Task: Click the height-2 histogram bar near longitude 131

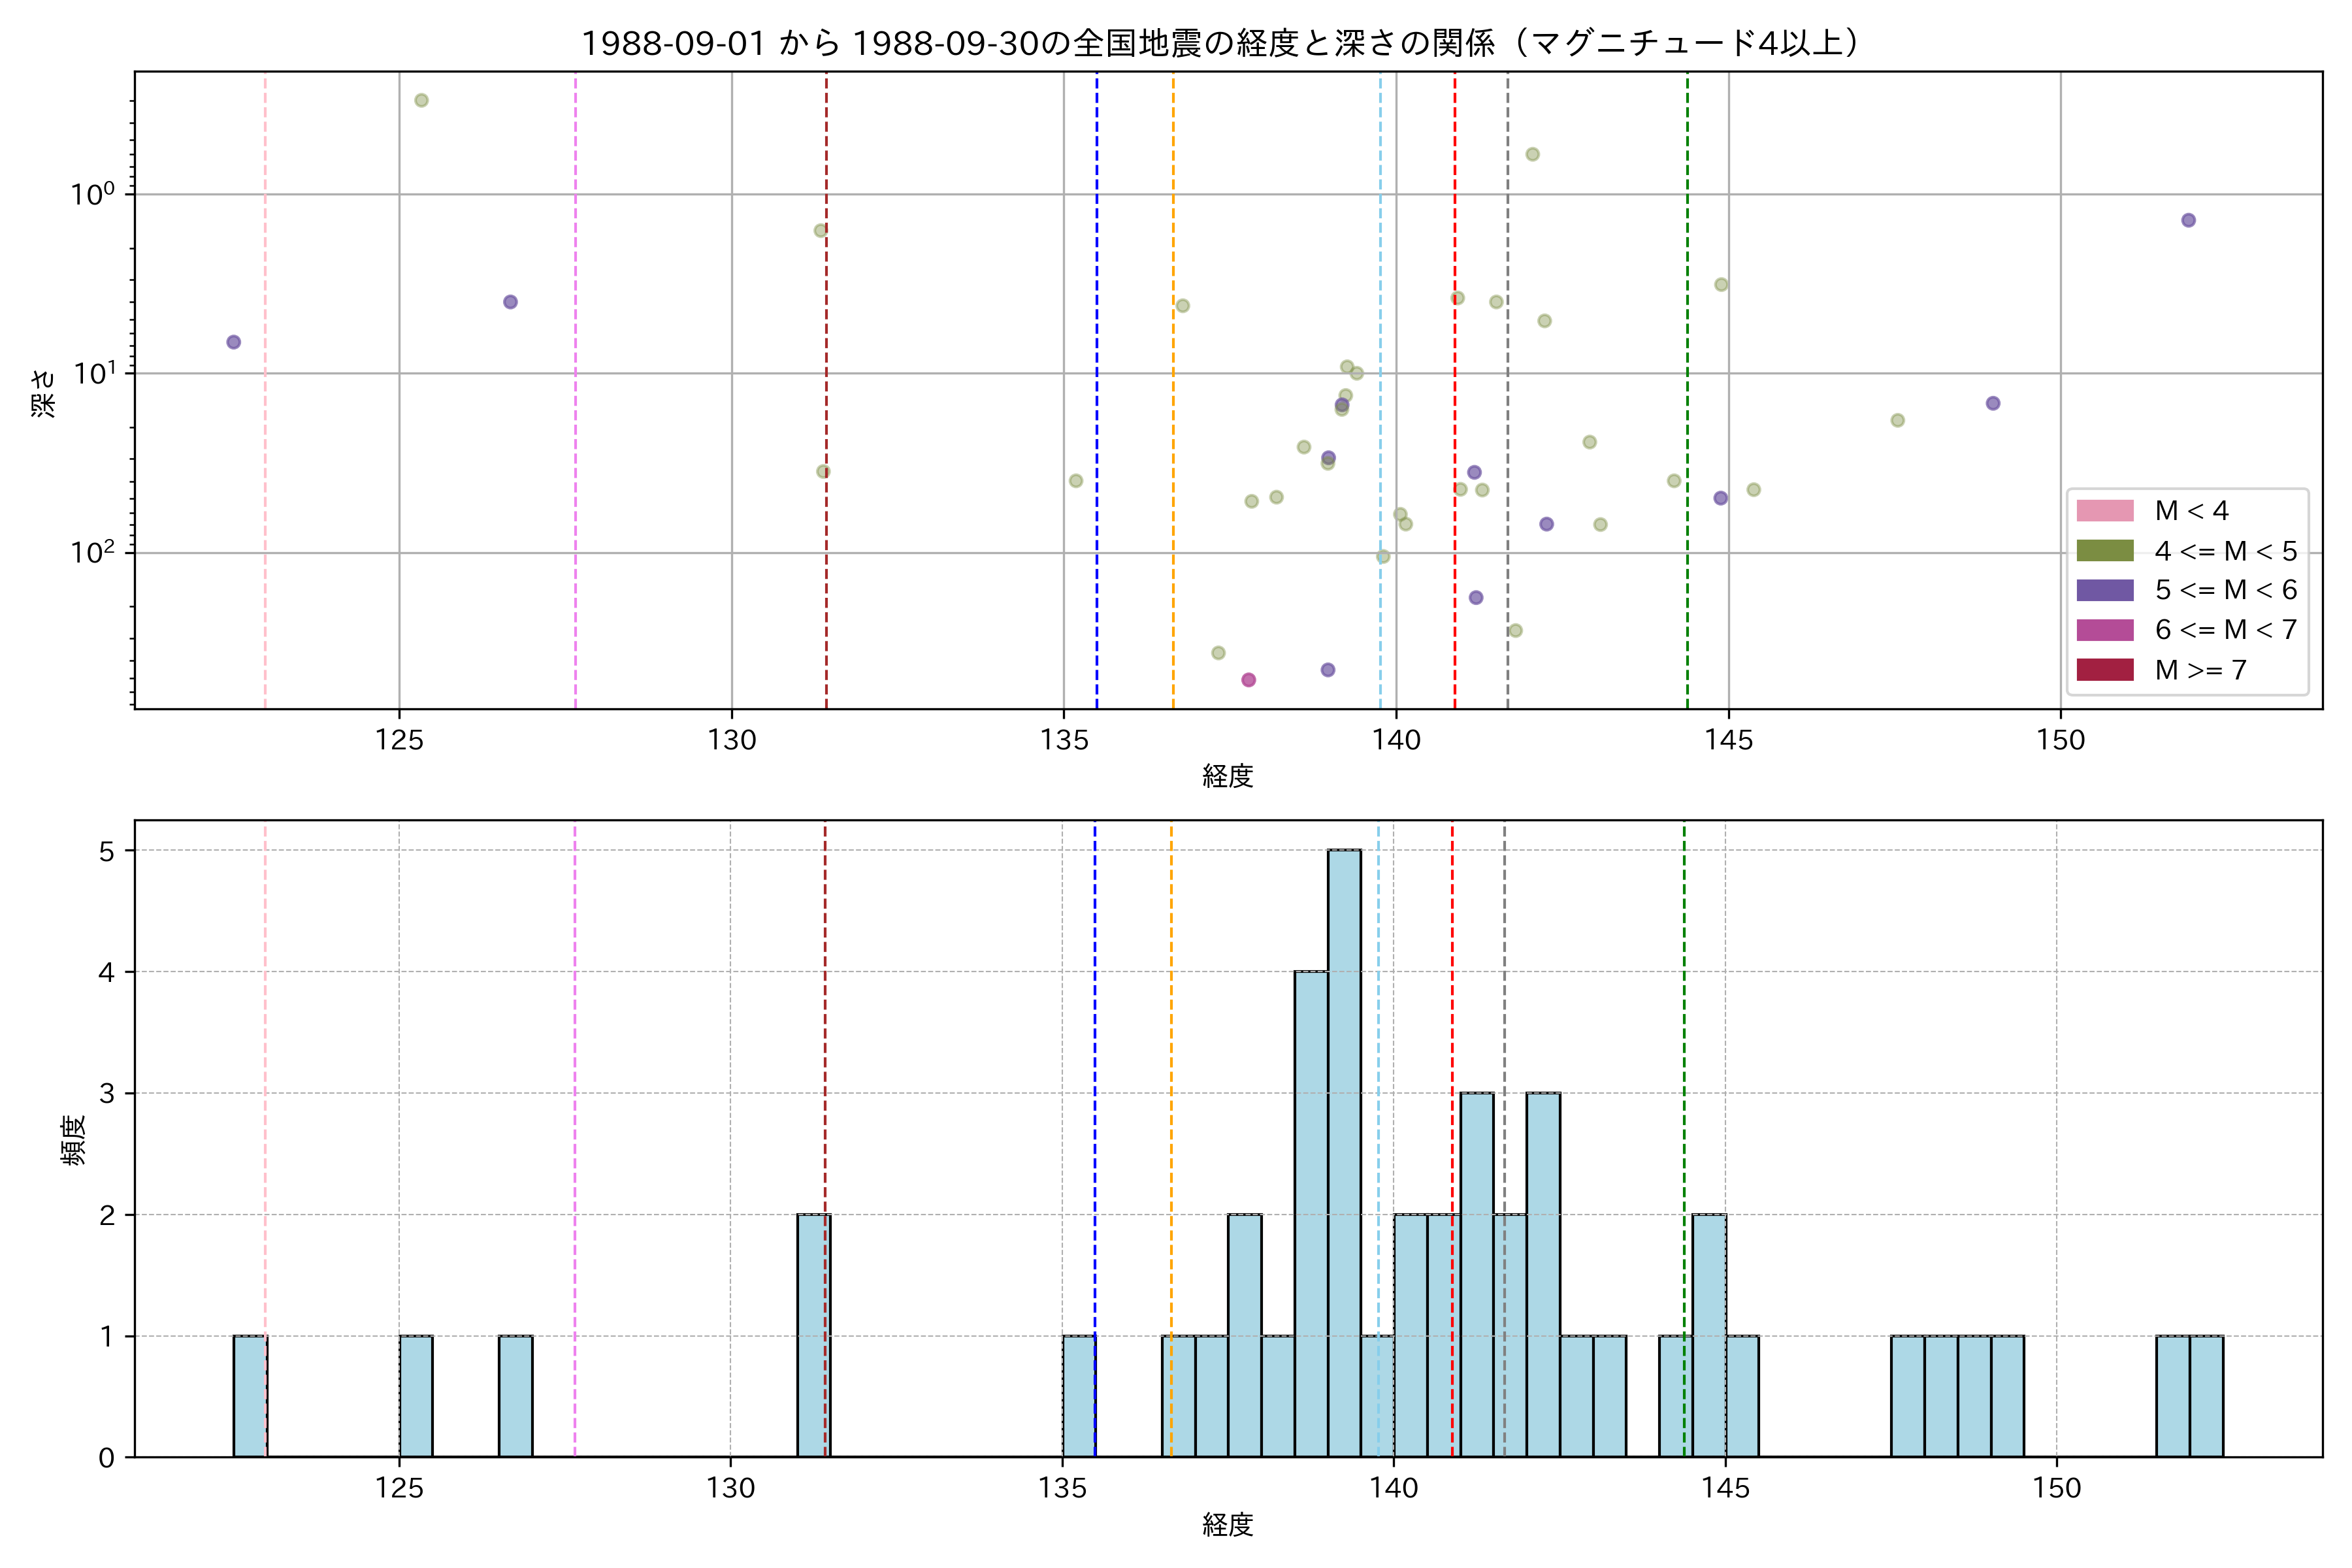Action: click(813, 1335)
